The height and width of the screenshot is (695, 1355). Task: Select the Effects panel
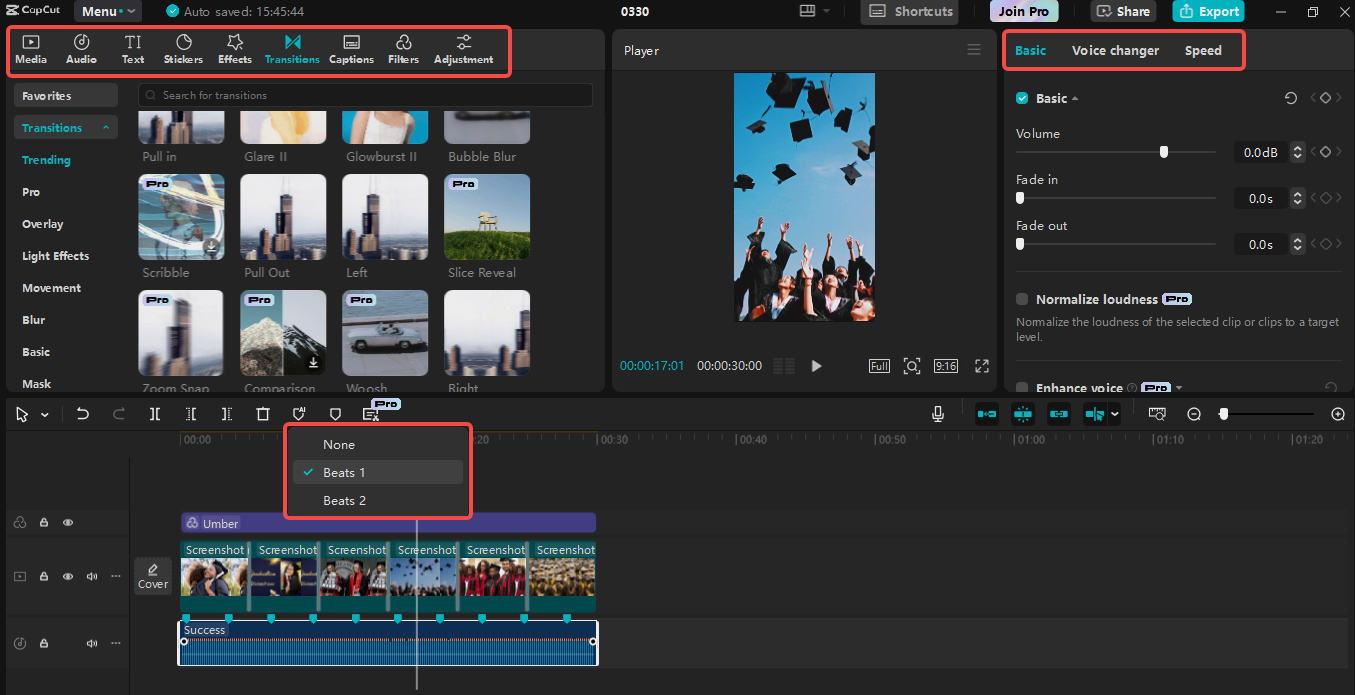coord(234,47)
